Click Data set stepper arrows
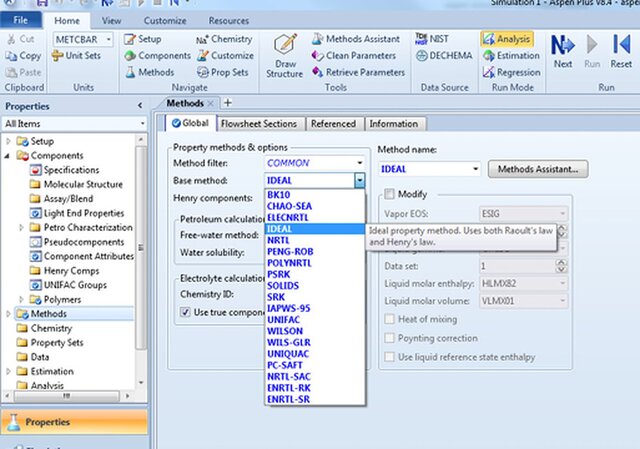The image size is (640, 449). coord(561,266)
